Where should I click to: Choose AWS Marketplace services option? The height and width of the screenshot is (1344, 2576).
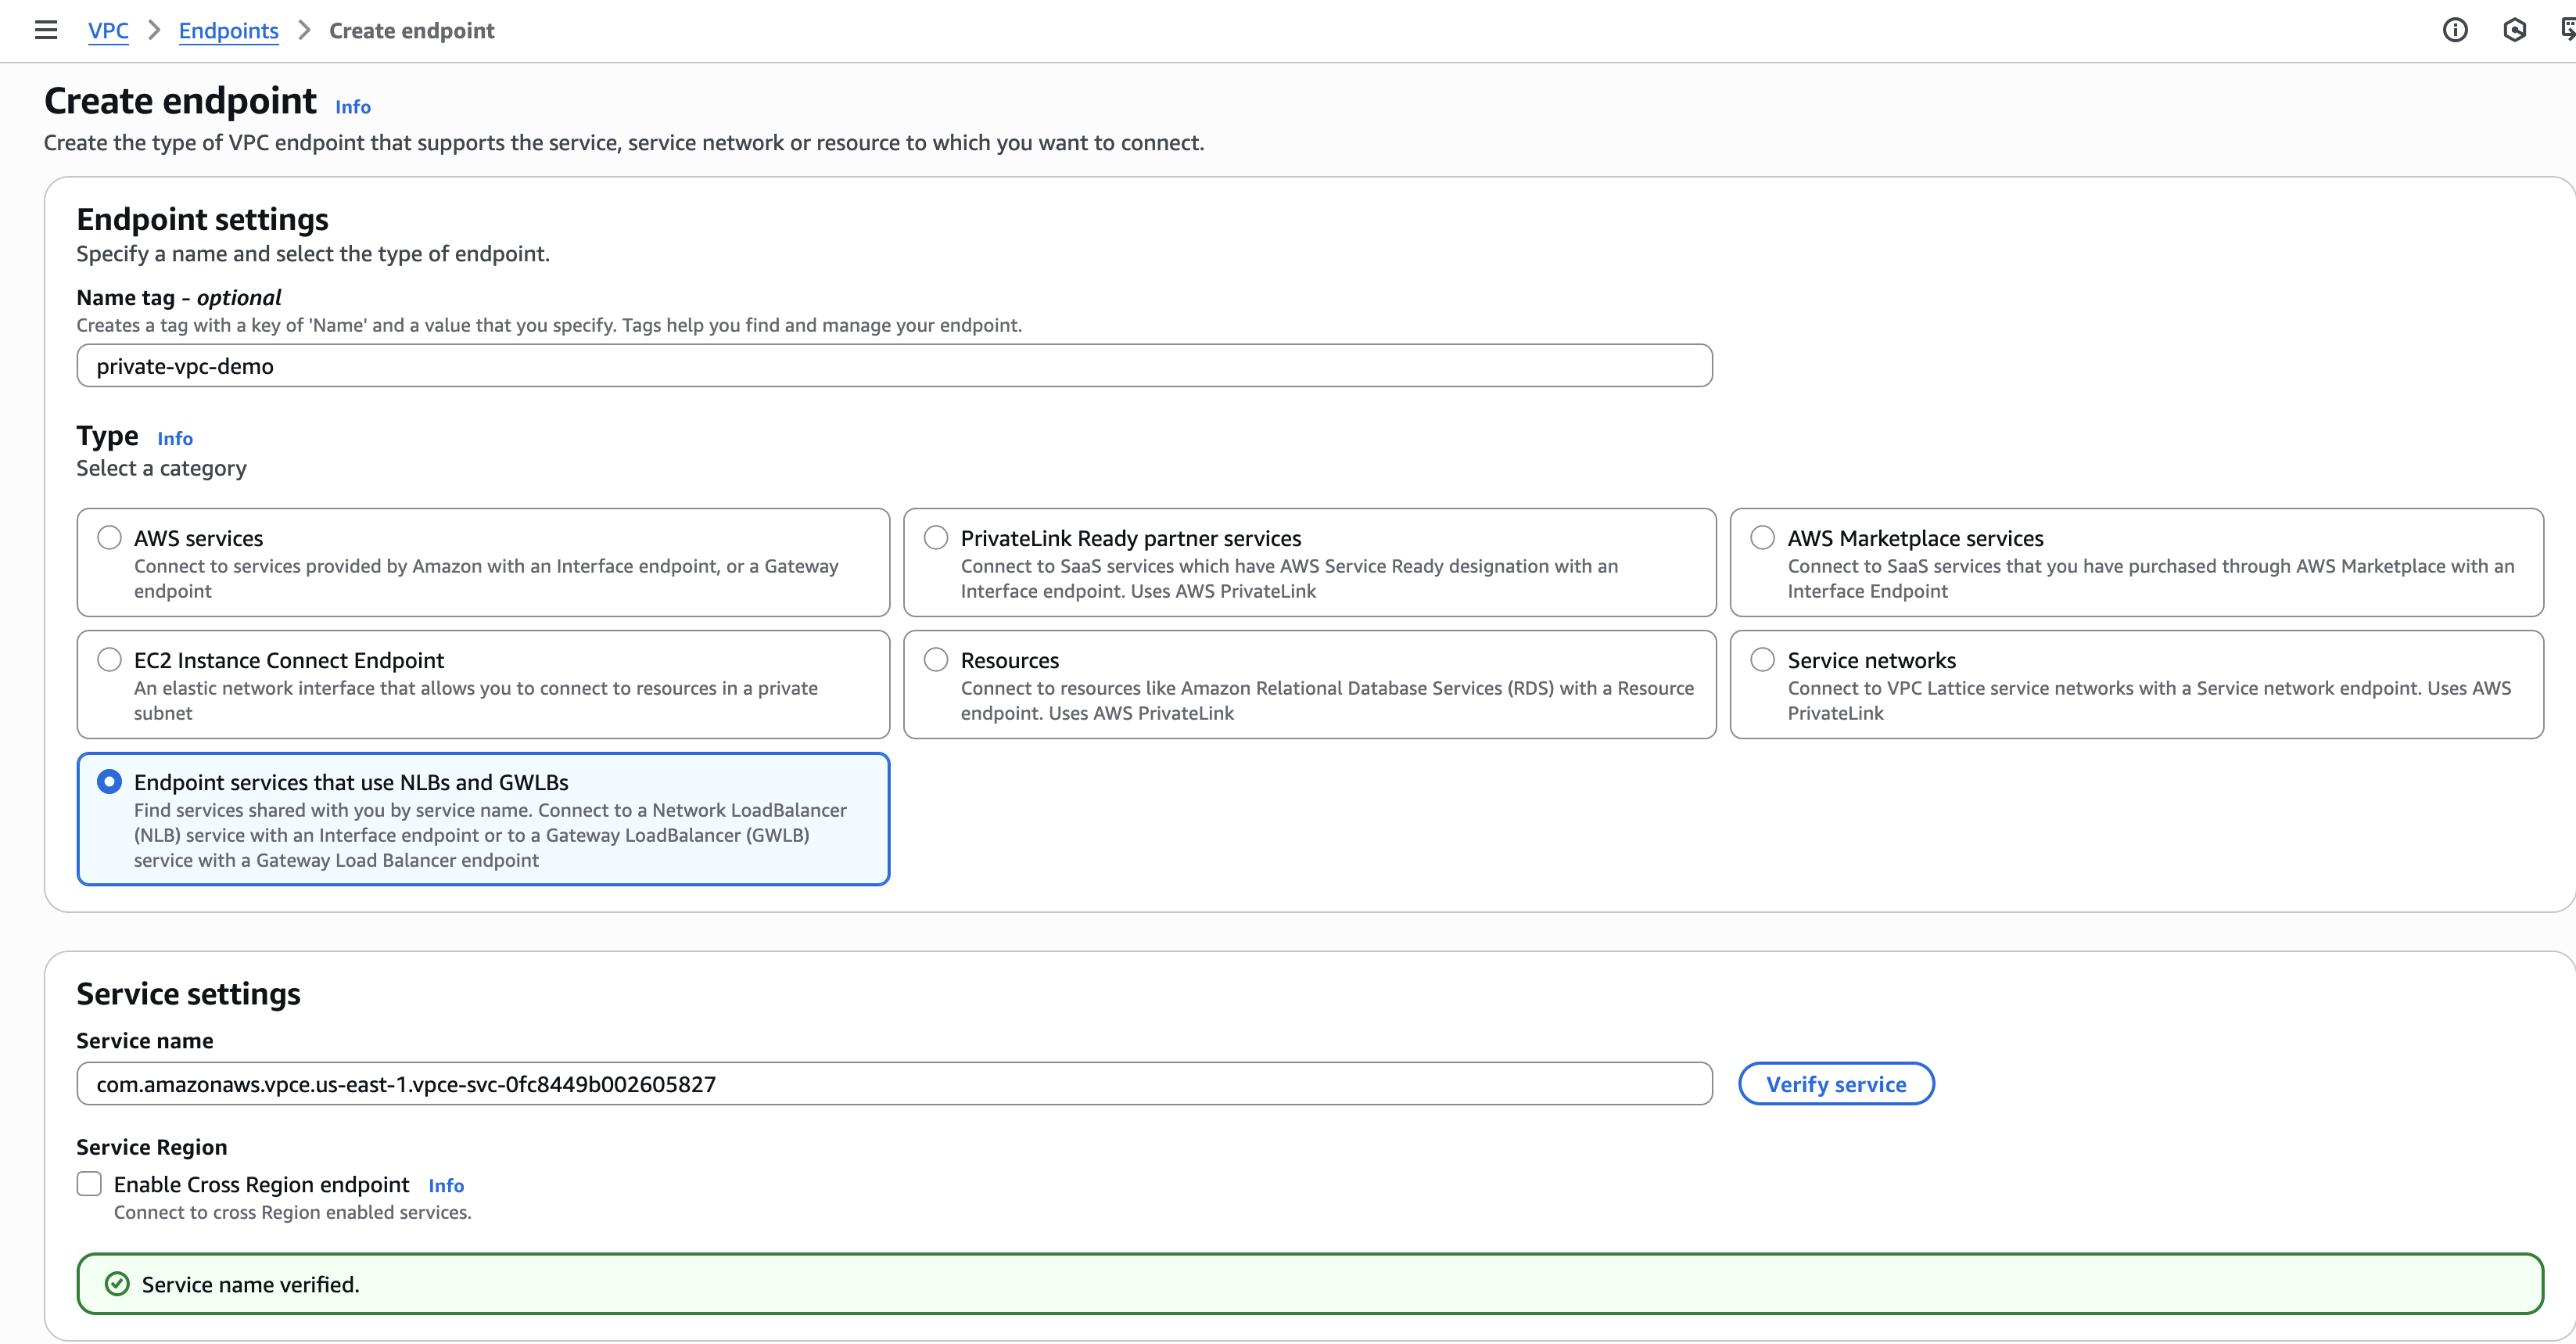tap(1763, 538)
